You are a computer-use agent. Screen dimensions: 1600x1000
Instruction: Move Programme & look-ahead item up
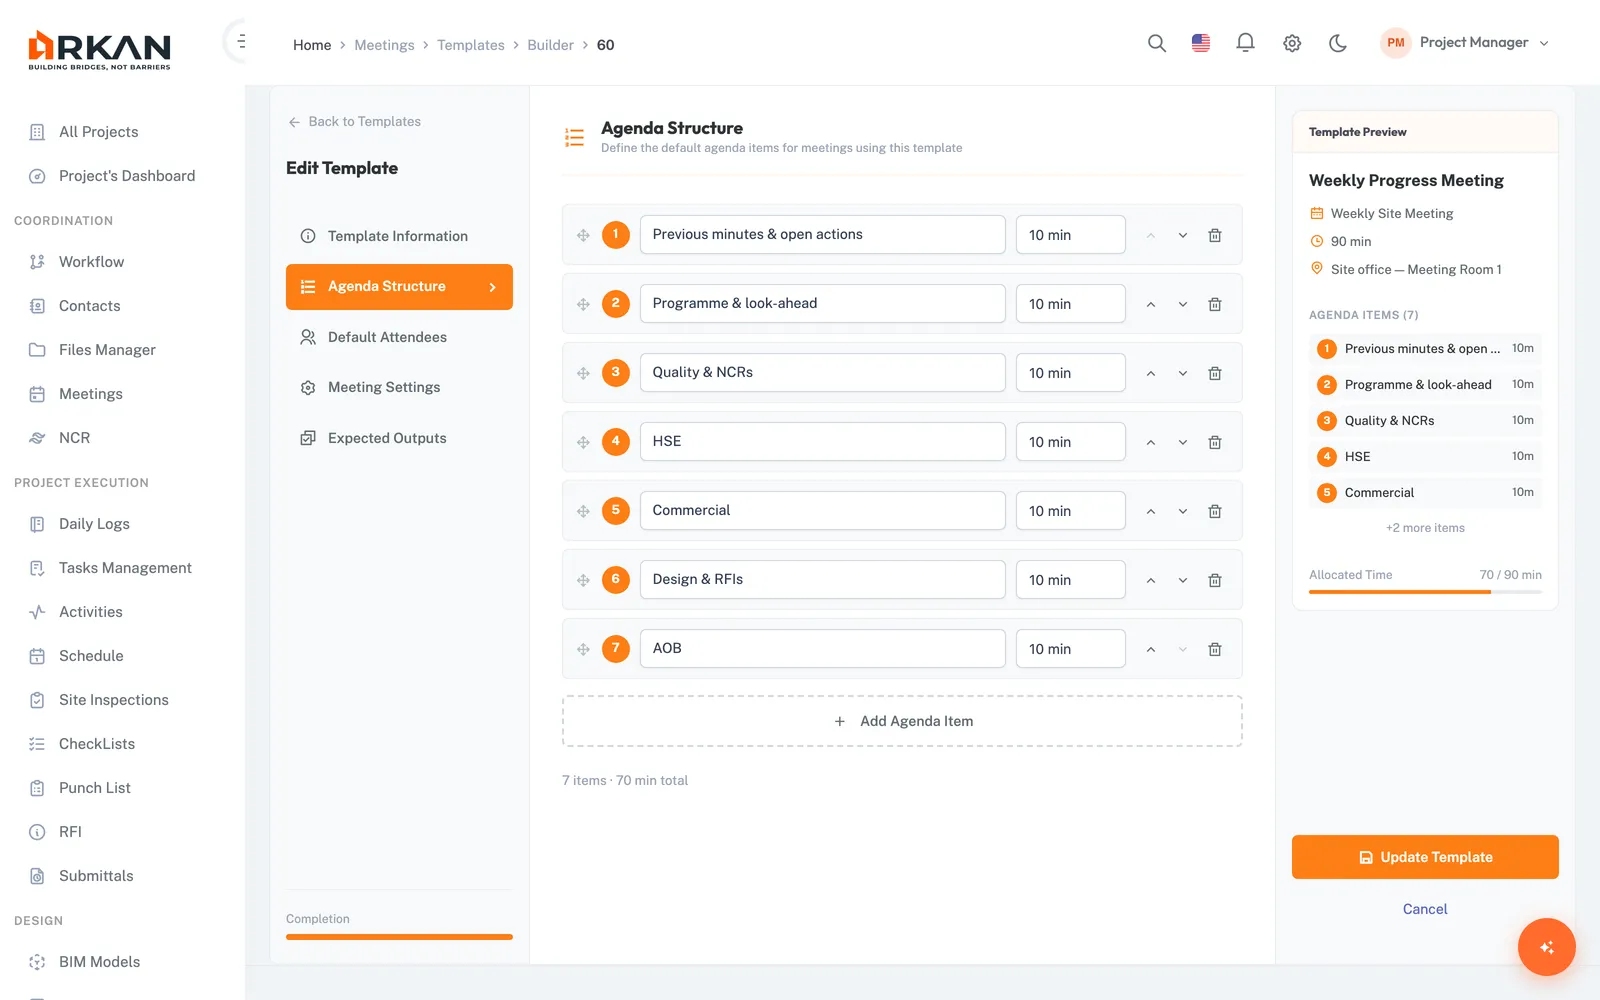point(1151,304)
